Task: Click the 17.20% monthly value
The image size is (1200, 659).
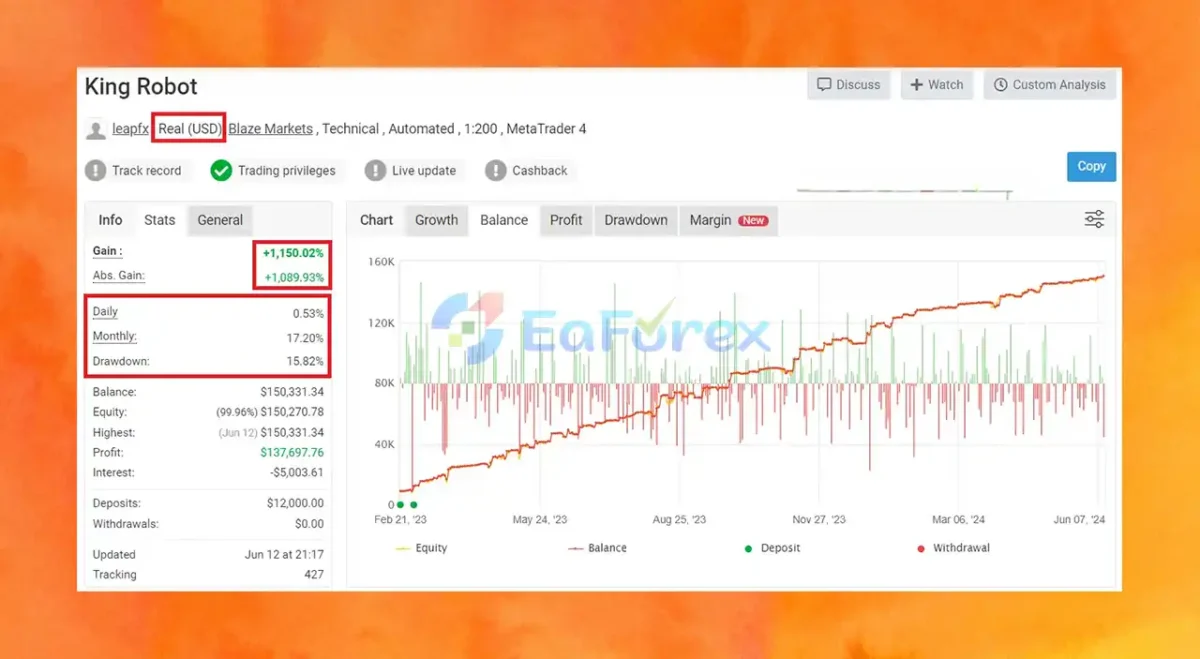Action: [306, 338]
